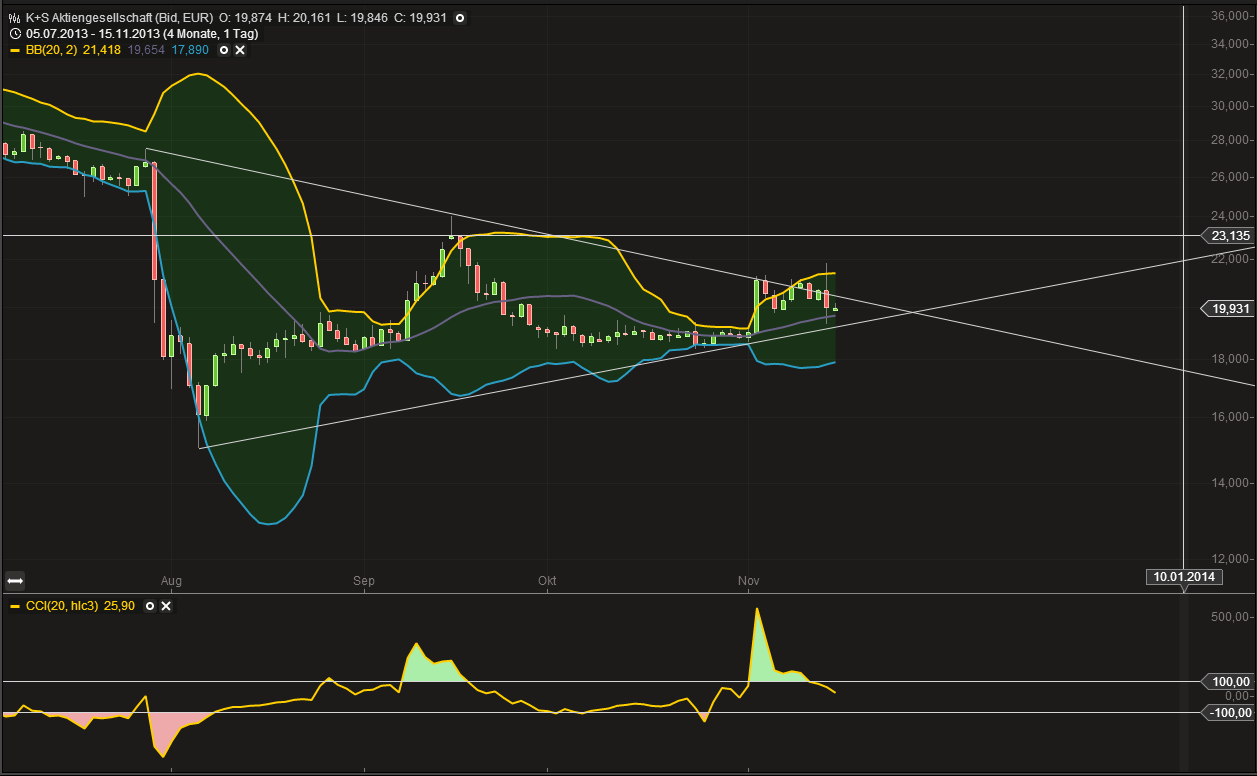
Task: Click the 500,00 CCI axis label
Action: point(1231,618)
